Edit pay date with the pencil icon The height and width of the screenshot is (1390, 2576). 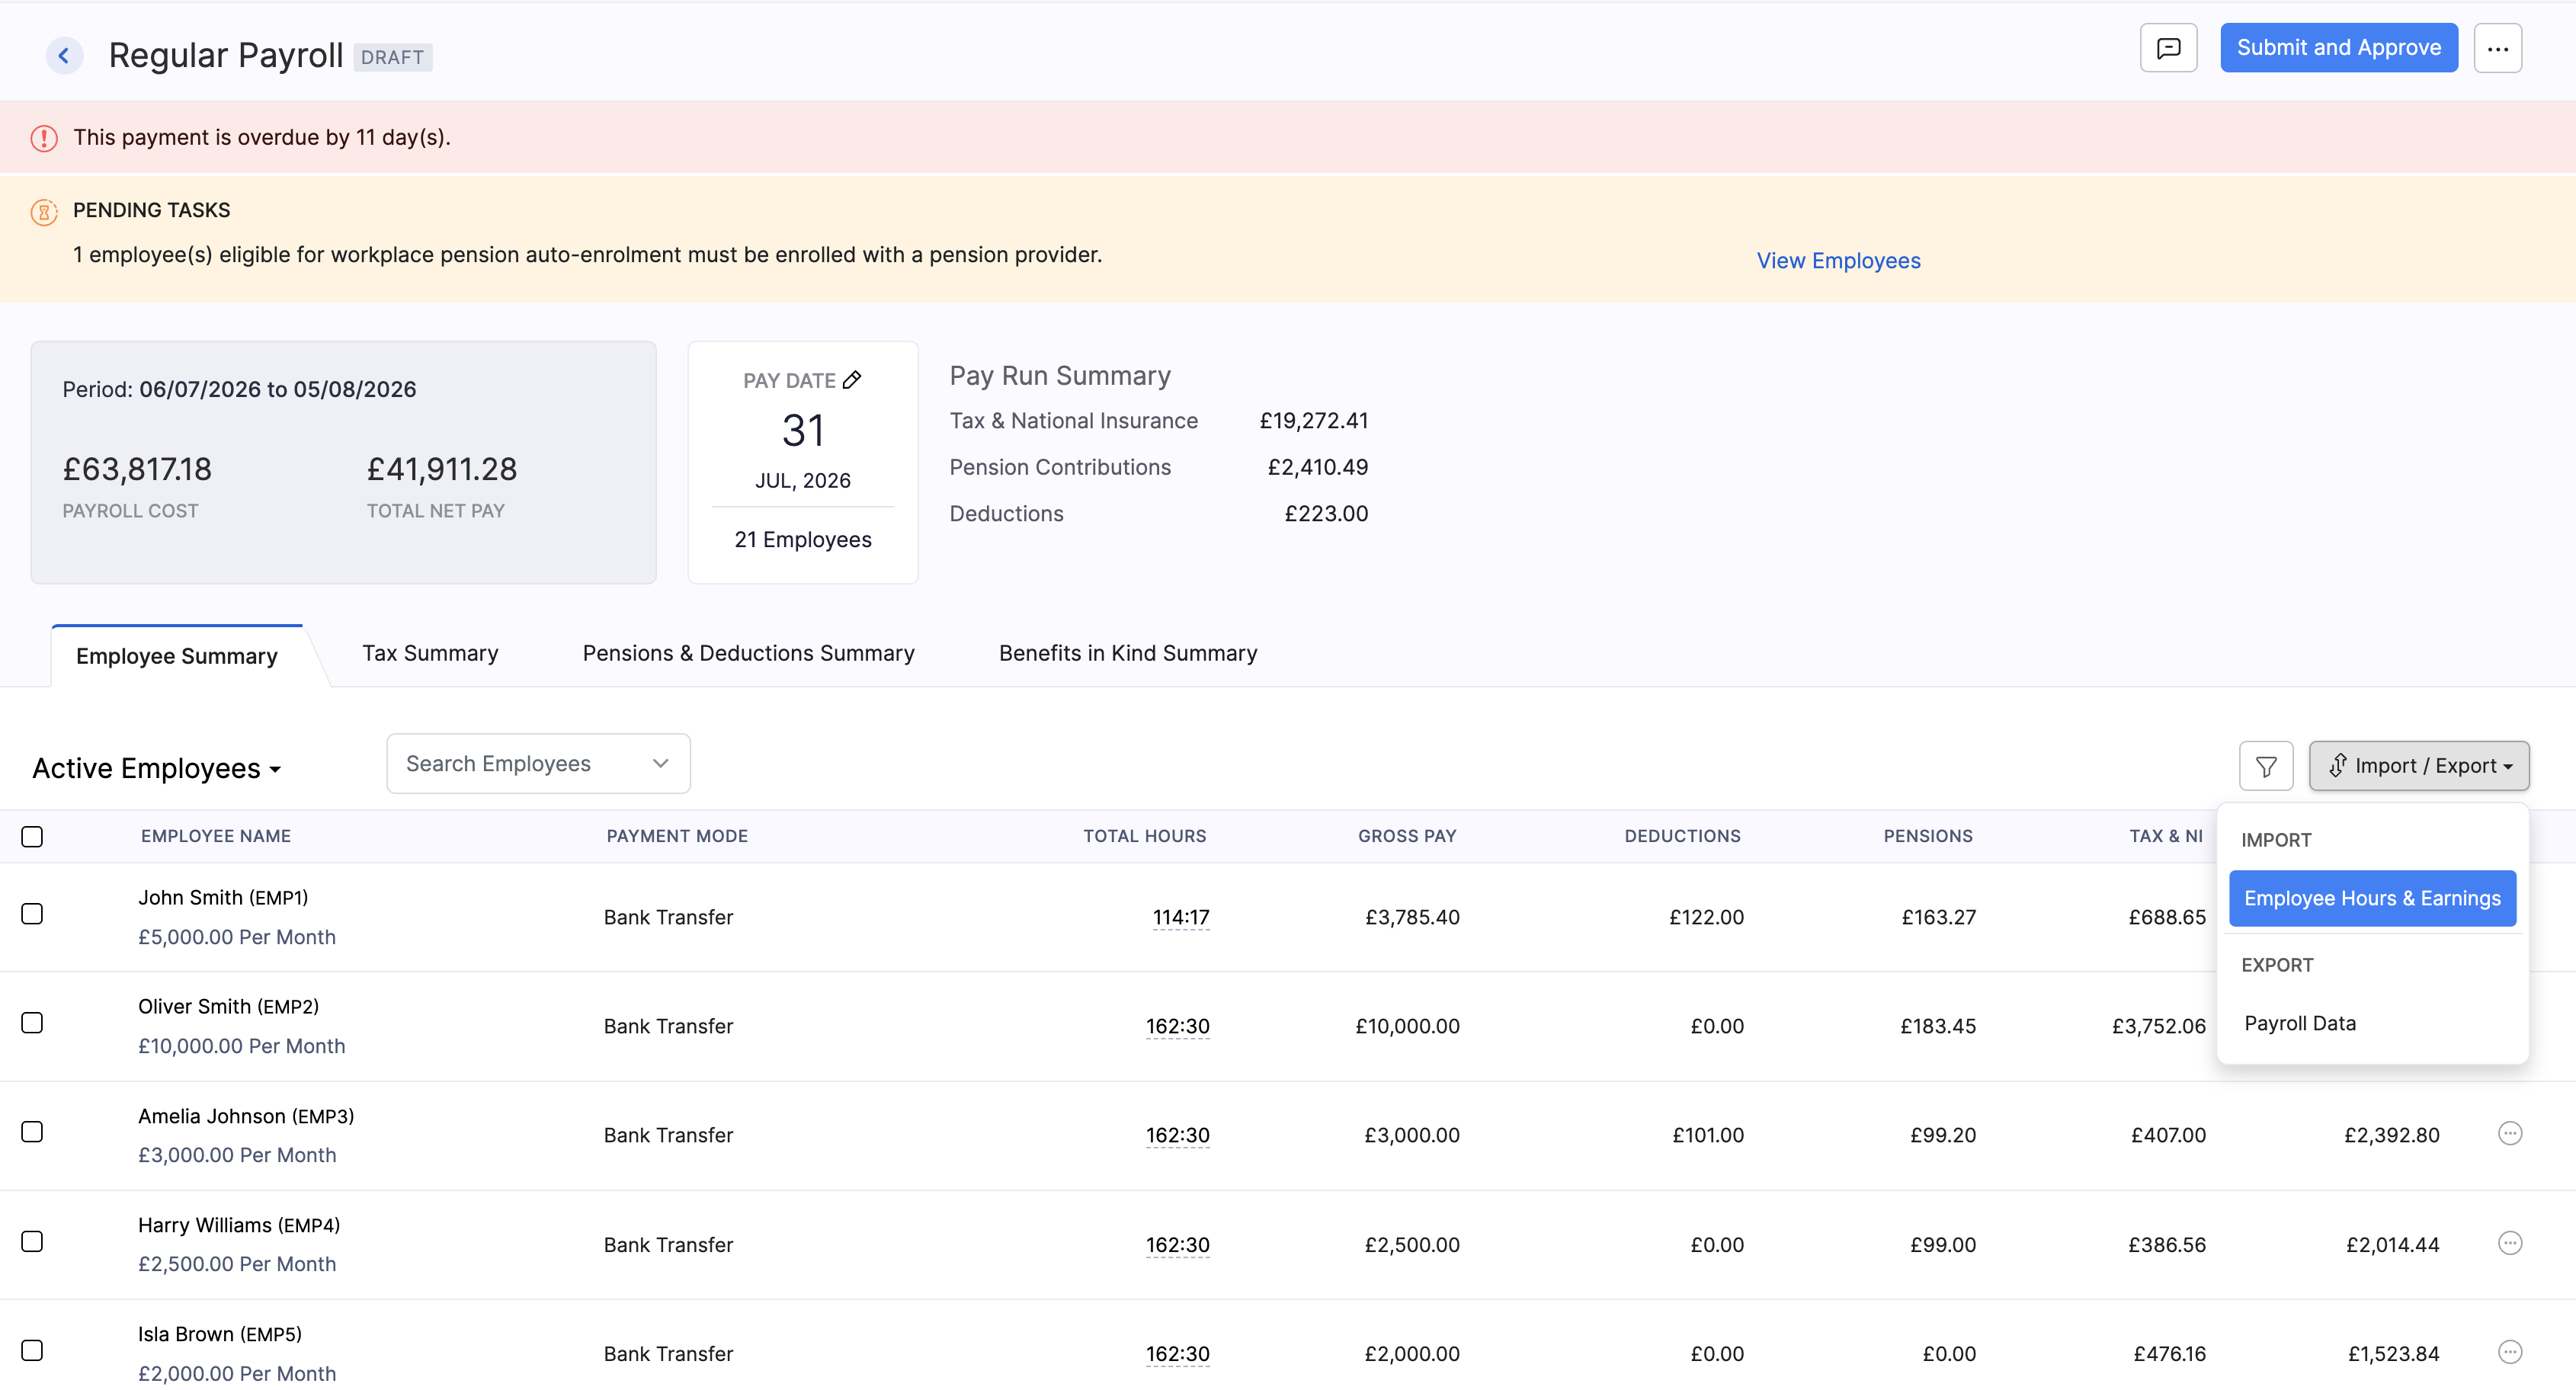[852, 380]
